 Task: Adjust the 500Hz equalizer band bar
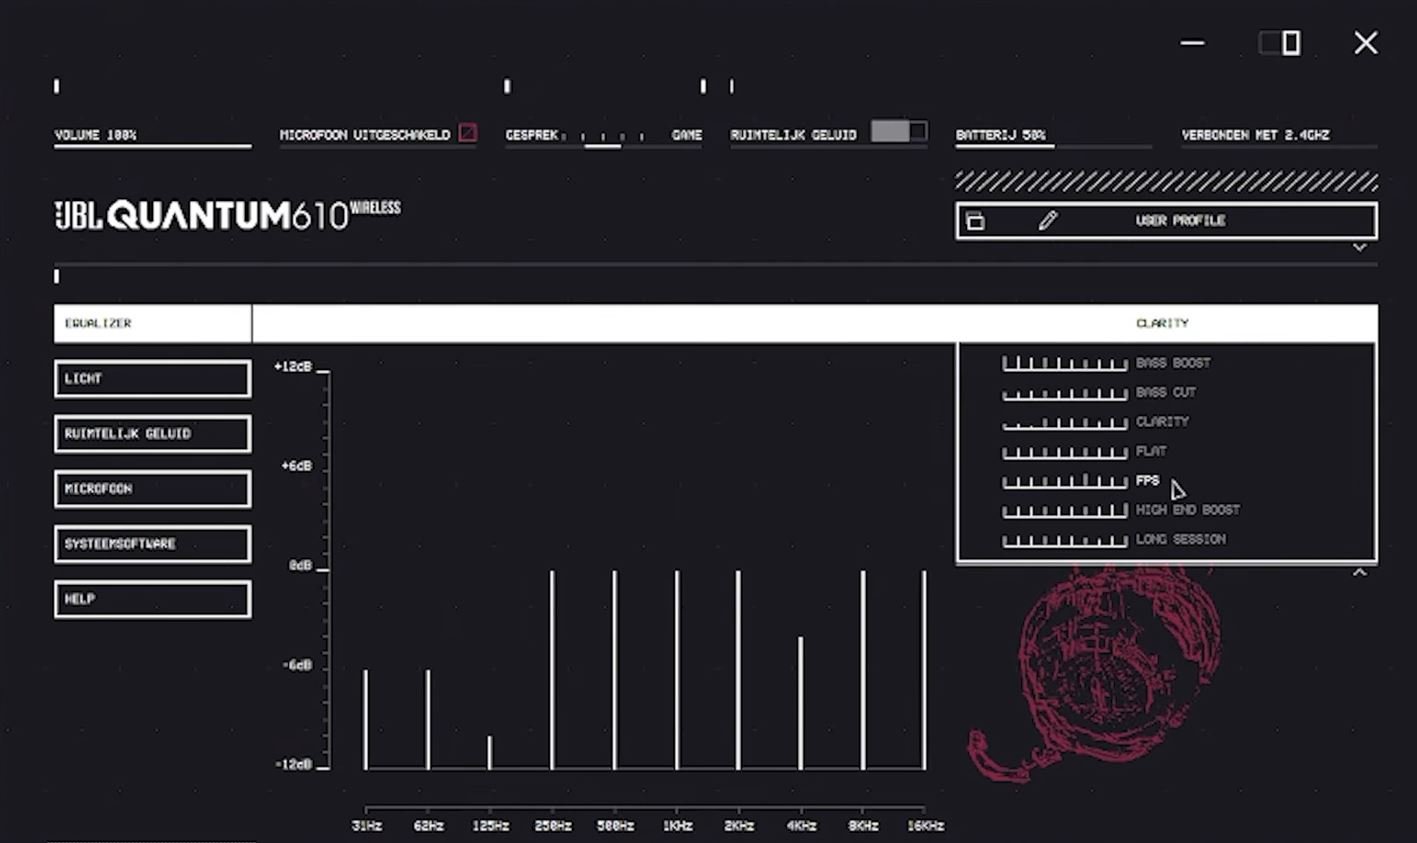coord(615,670)
